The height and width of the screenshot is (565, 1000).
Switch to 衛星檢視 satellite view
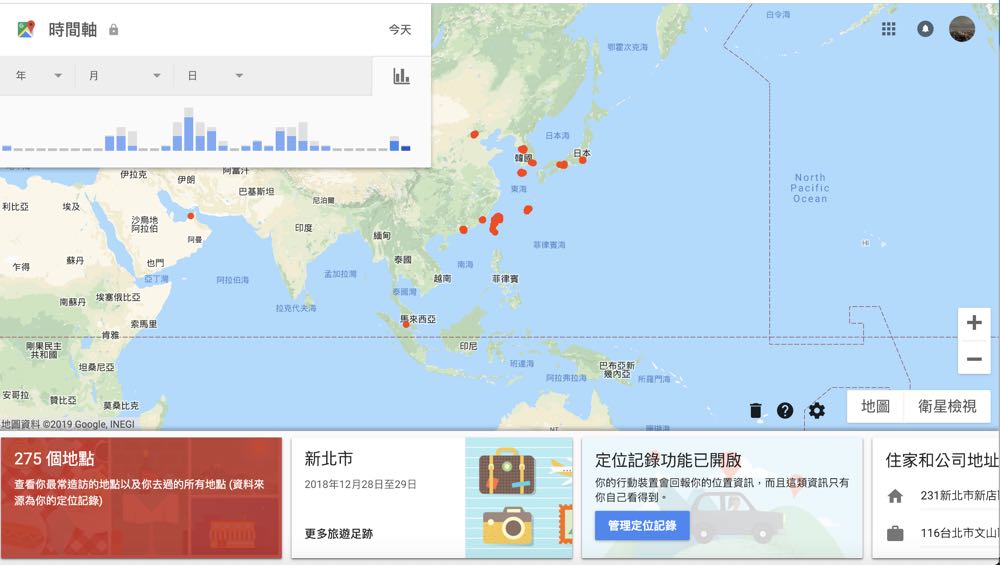tap(946, 406)
